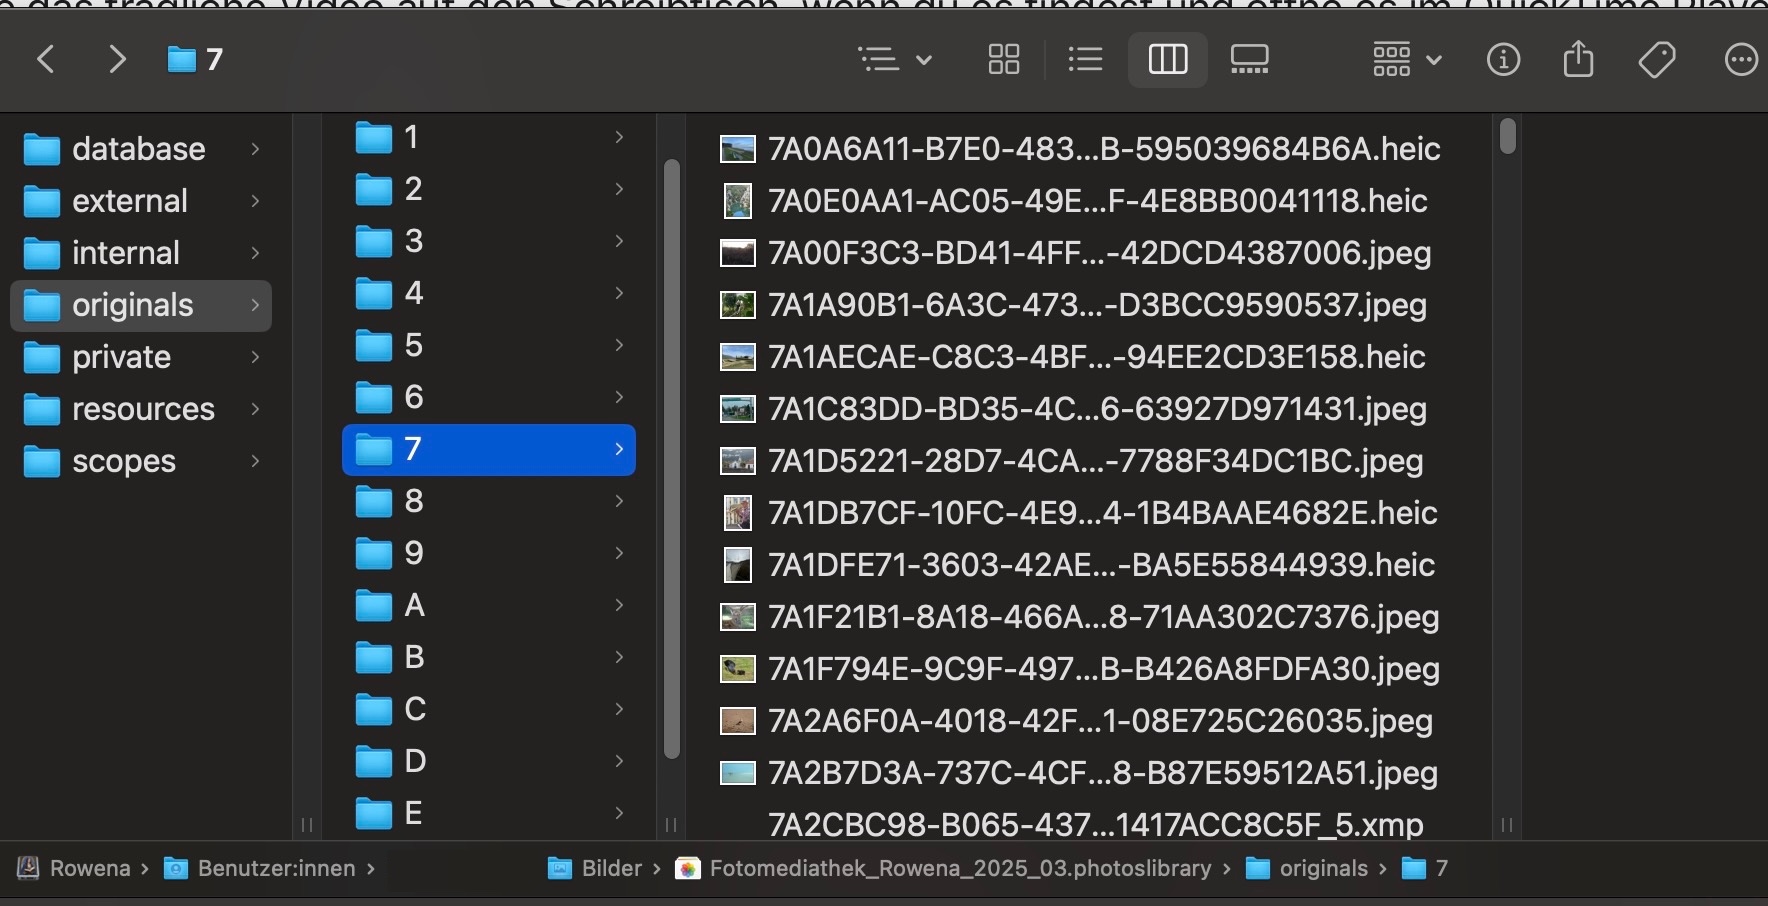
Task: Select the column view toggle
Action: coord(1167,60)
